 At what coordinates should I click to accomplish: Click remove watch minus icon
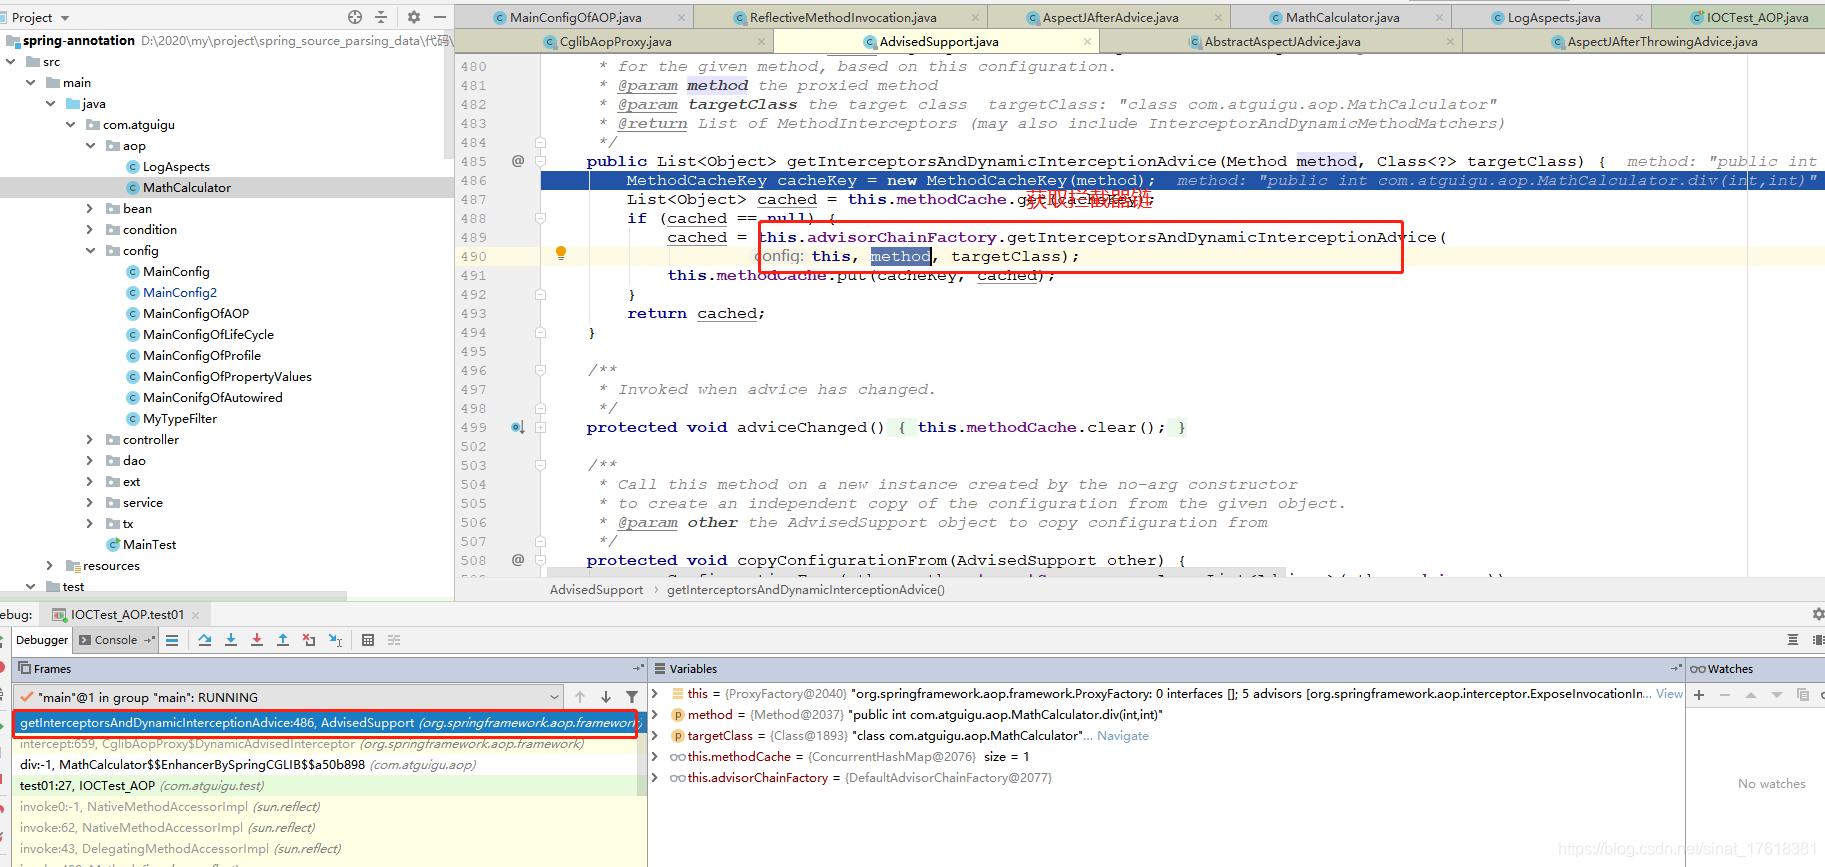pyautogui.click(x=1725, y=694)
